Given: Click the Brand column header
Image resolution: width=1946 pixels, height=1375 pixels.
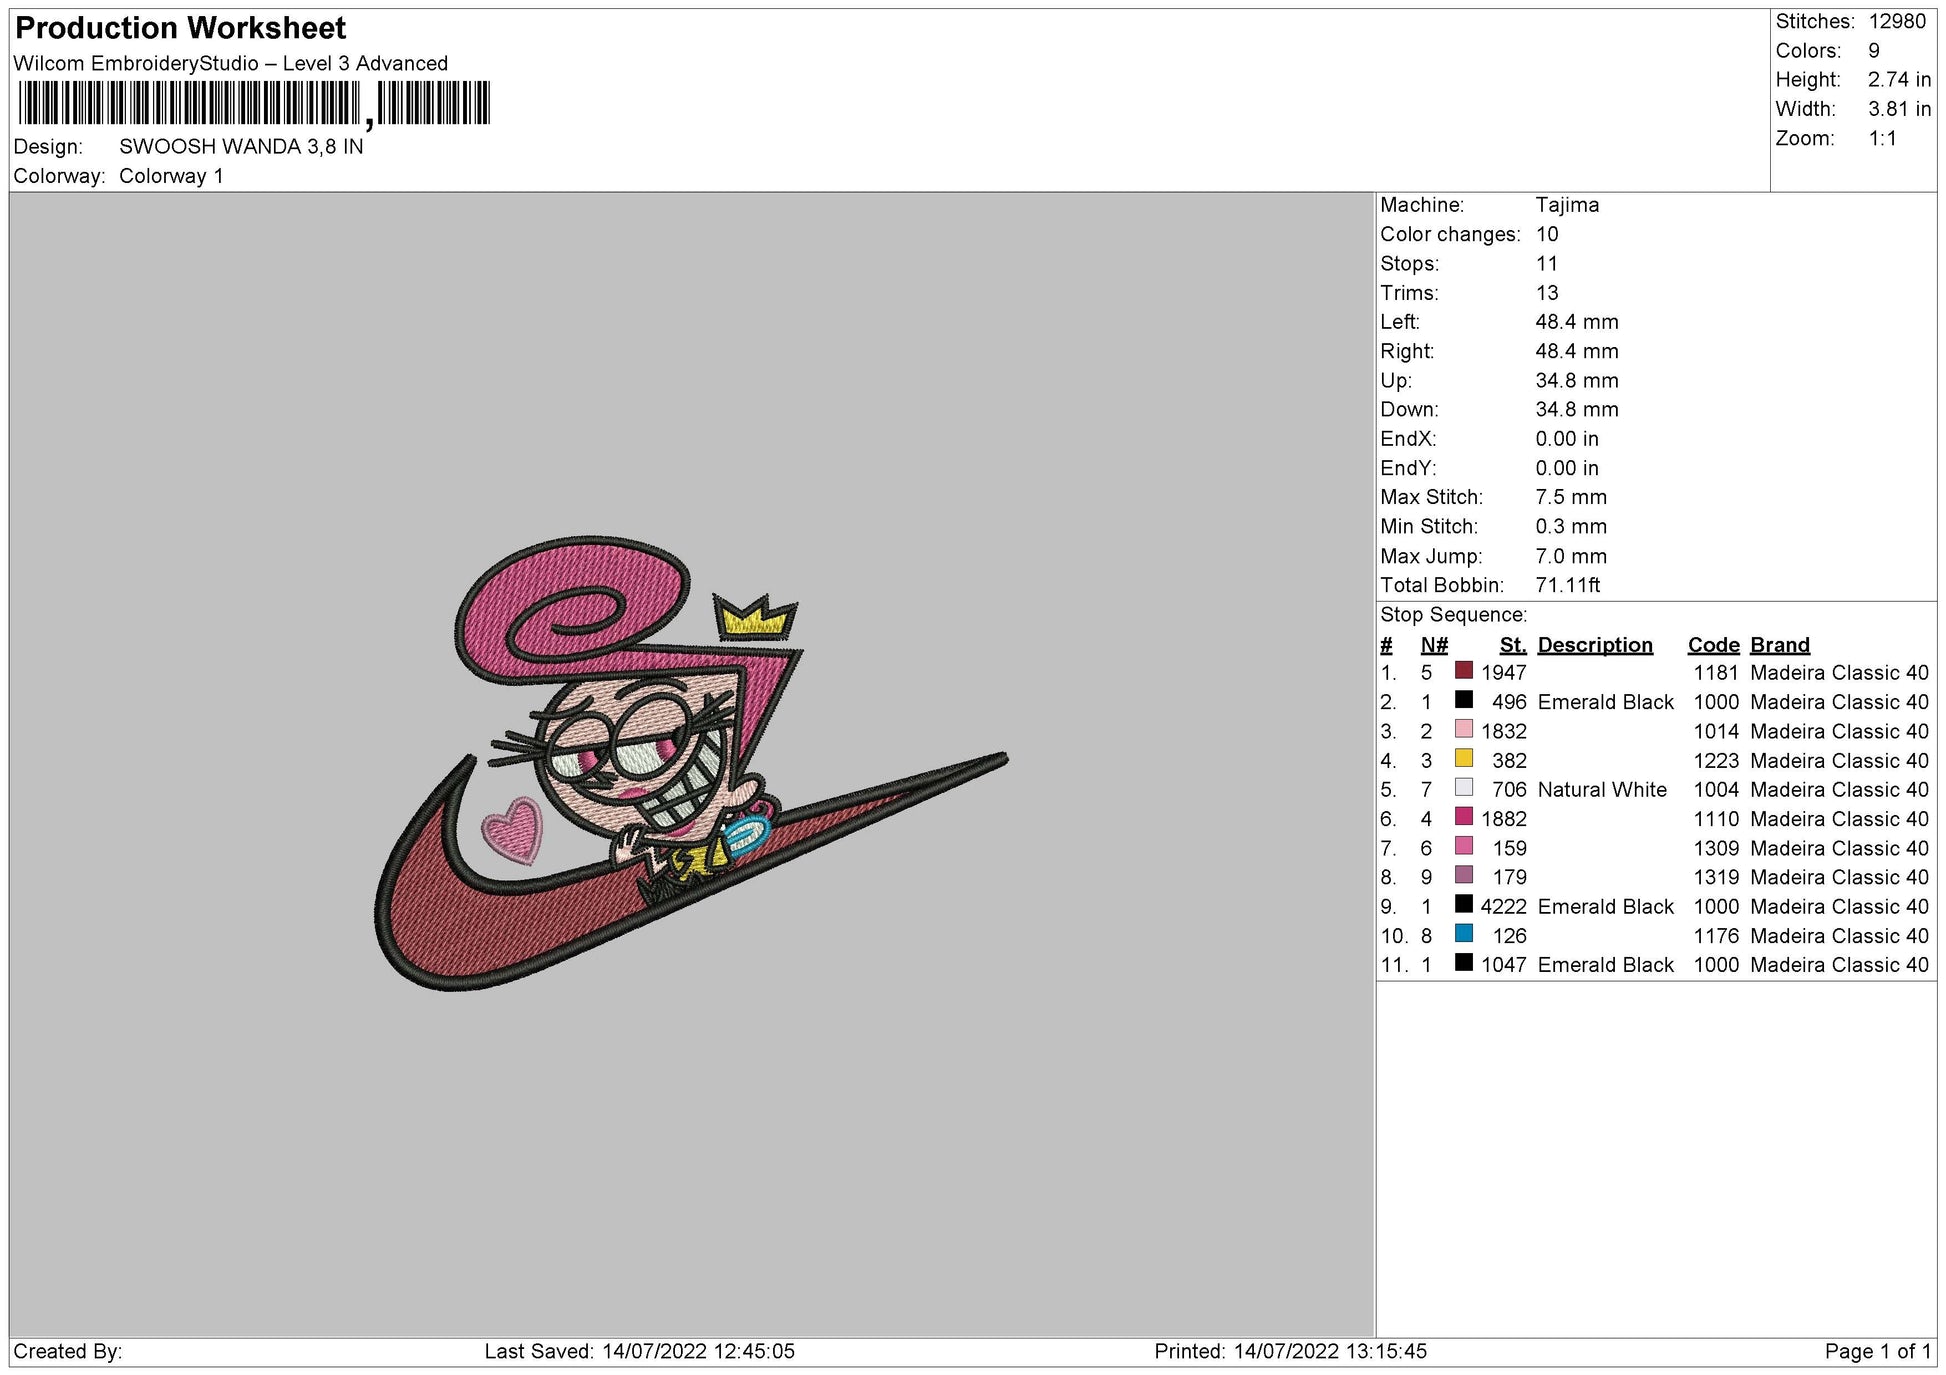Looking at the screenshot, I should (x=1779, y=645).
